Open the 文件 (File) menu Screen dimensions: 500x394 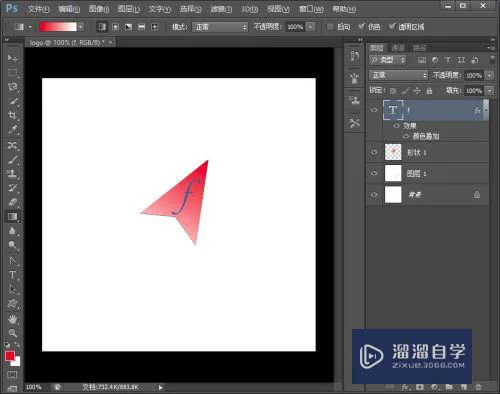tap(38, 9)
